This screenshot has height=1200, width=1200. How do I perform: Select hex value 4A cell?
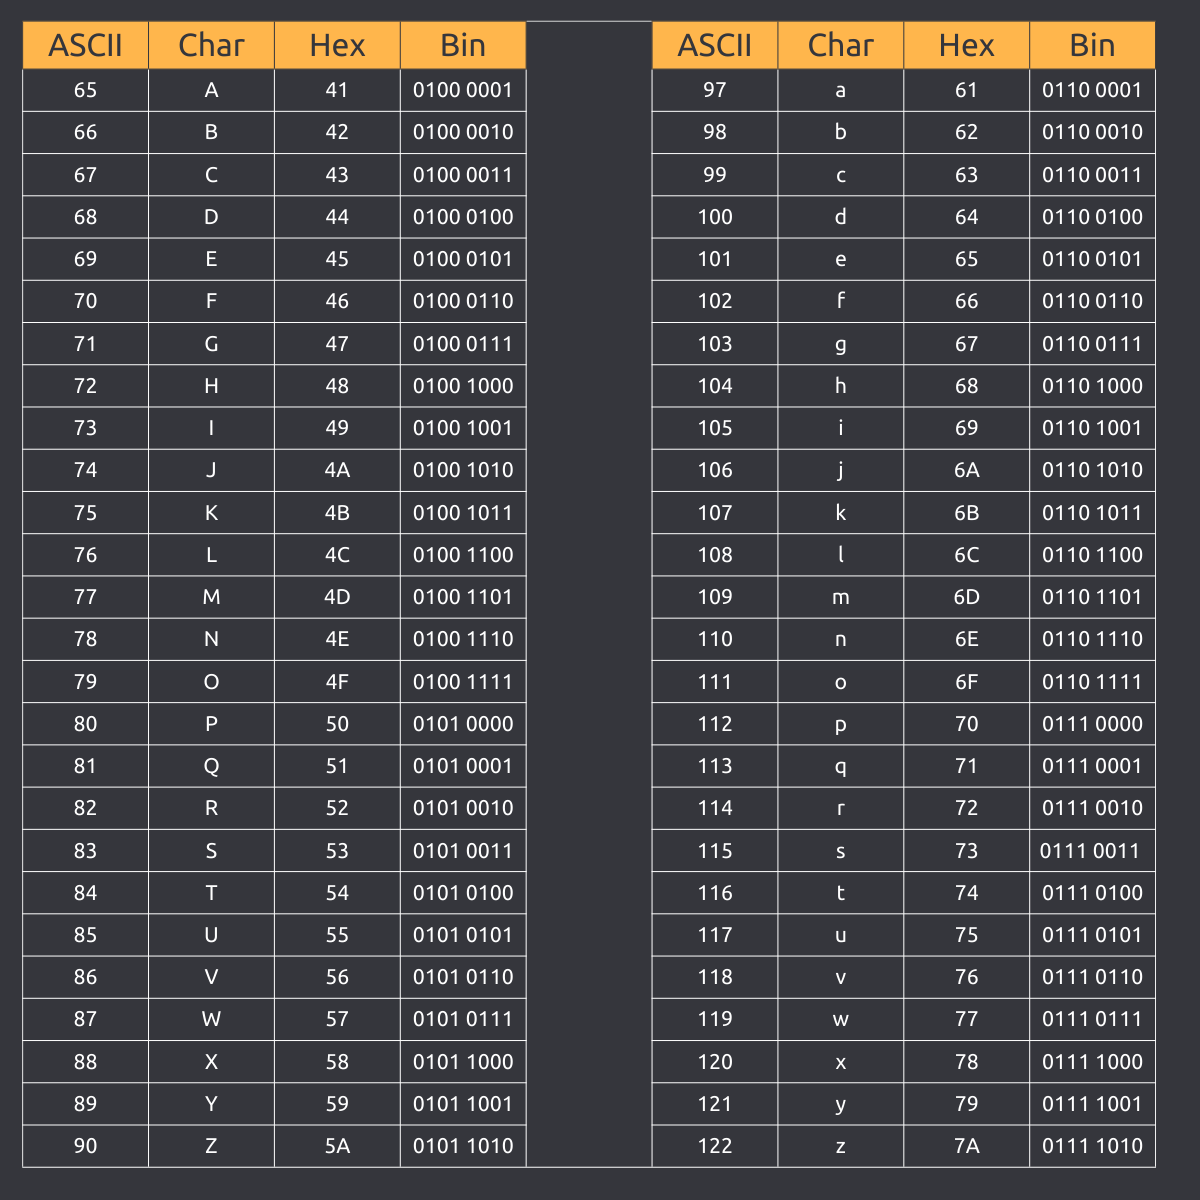[337, 470]
